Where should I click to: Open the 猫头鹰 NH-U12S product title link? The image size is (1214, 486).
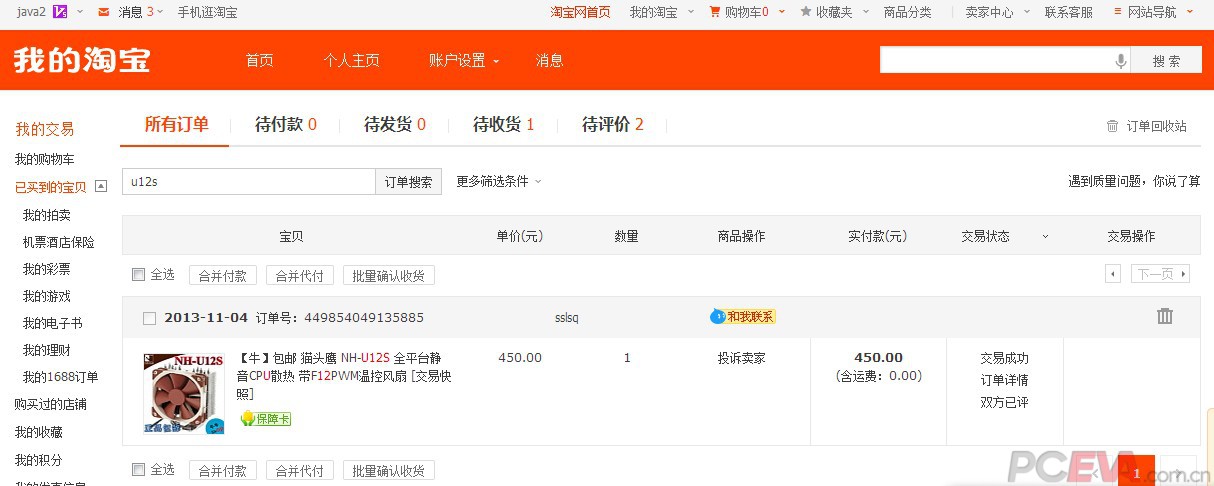click(x=344, y=375)
